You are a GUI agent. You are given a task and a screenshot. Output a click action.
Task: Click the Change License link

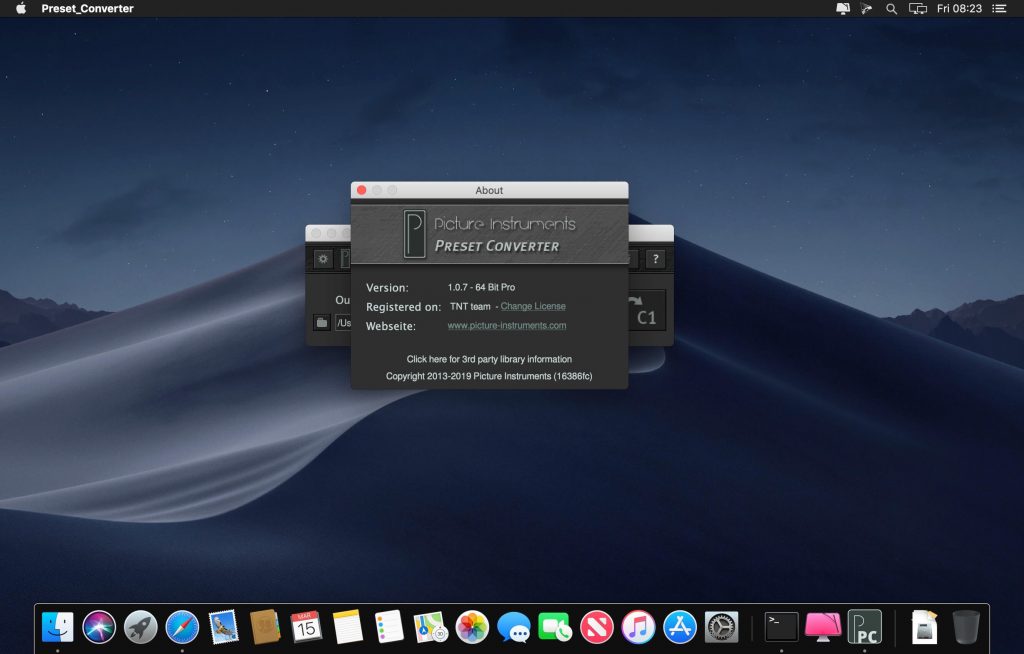[534, 307]
